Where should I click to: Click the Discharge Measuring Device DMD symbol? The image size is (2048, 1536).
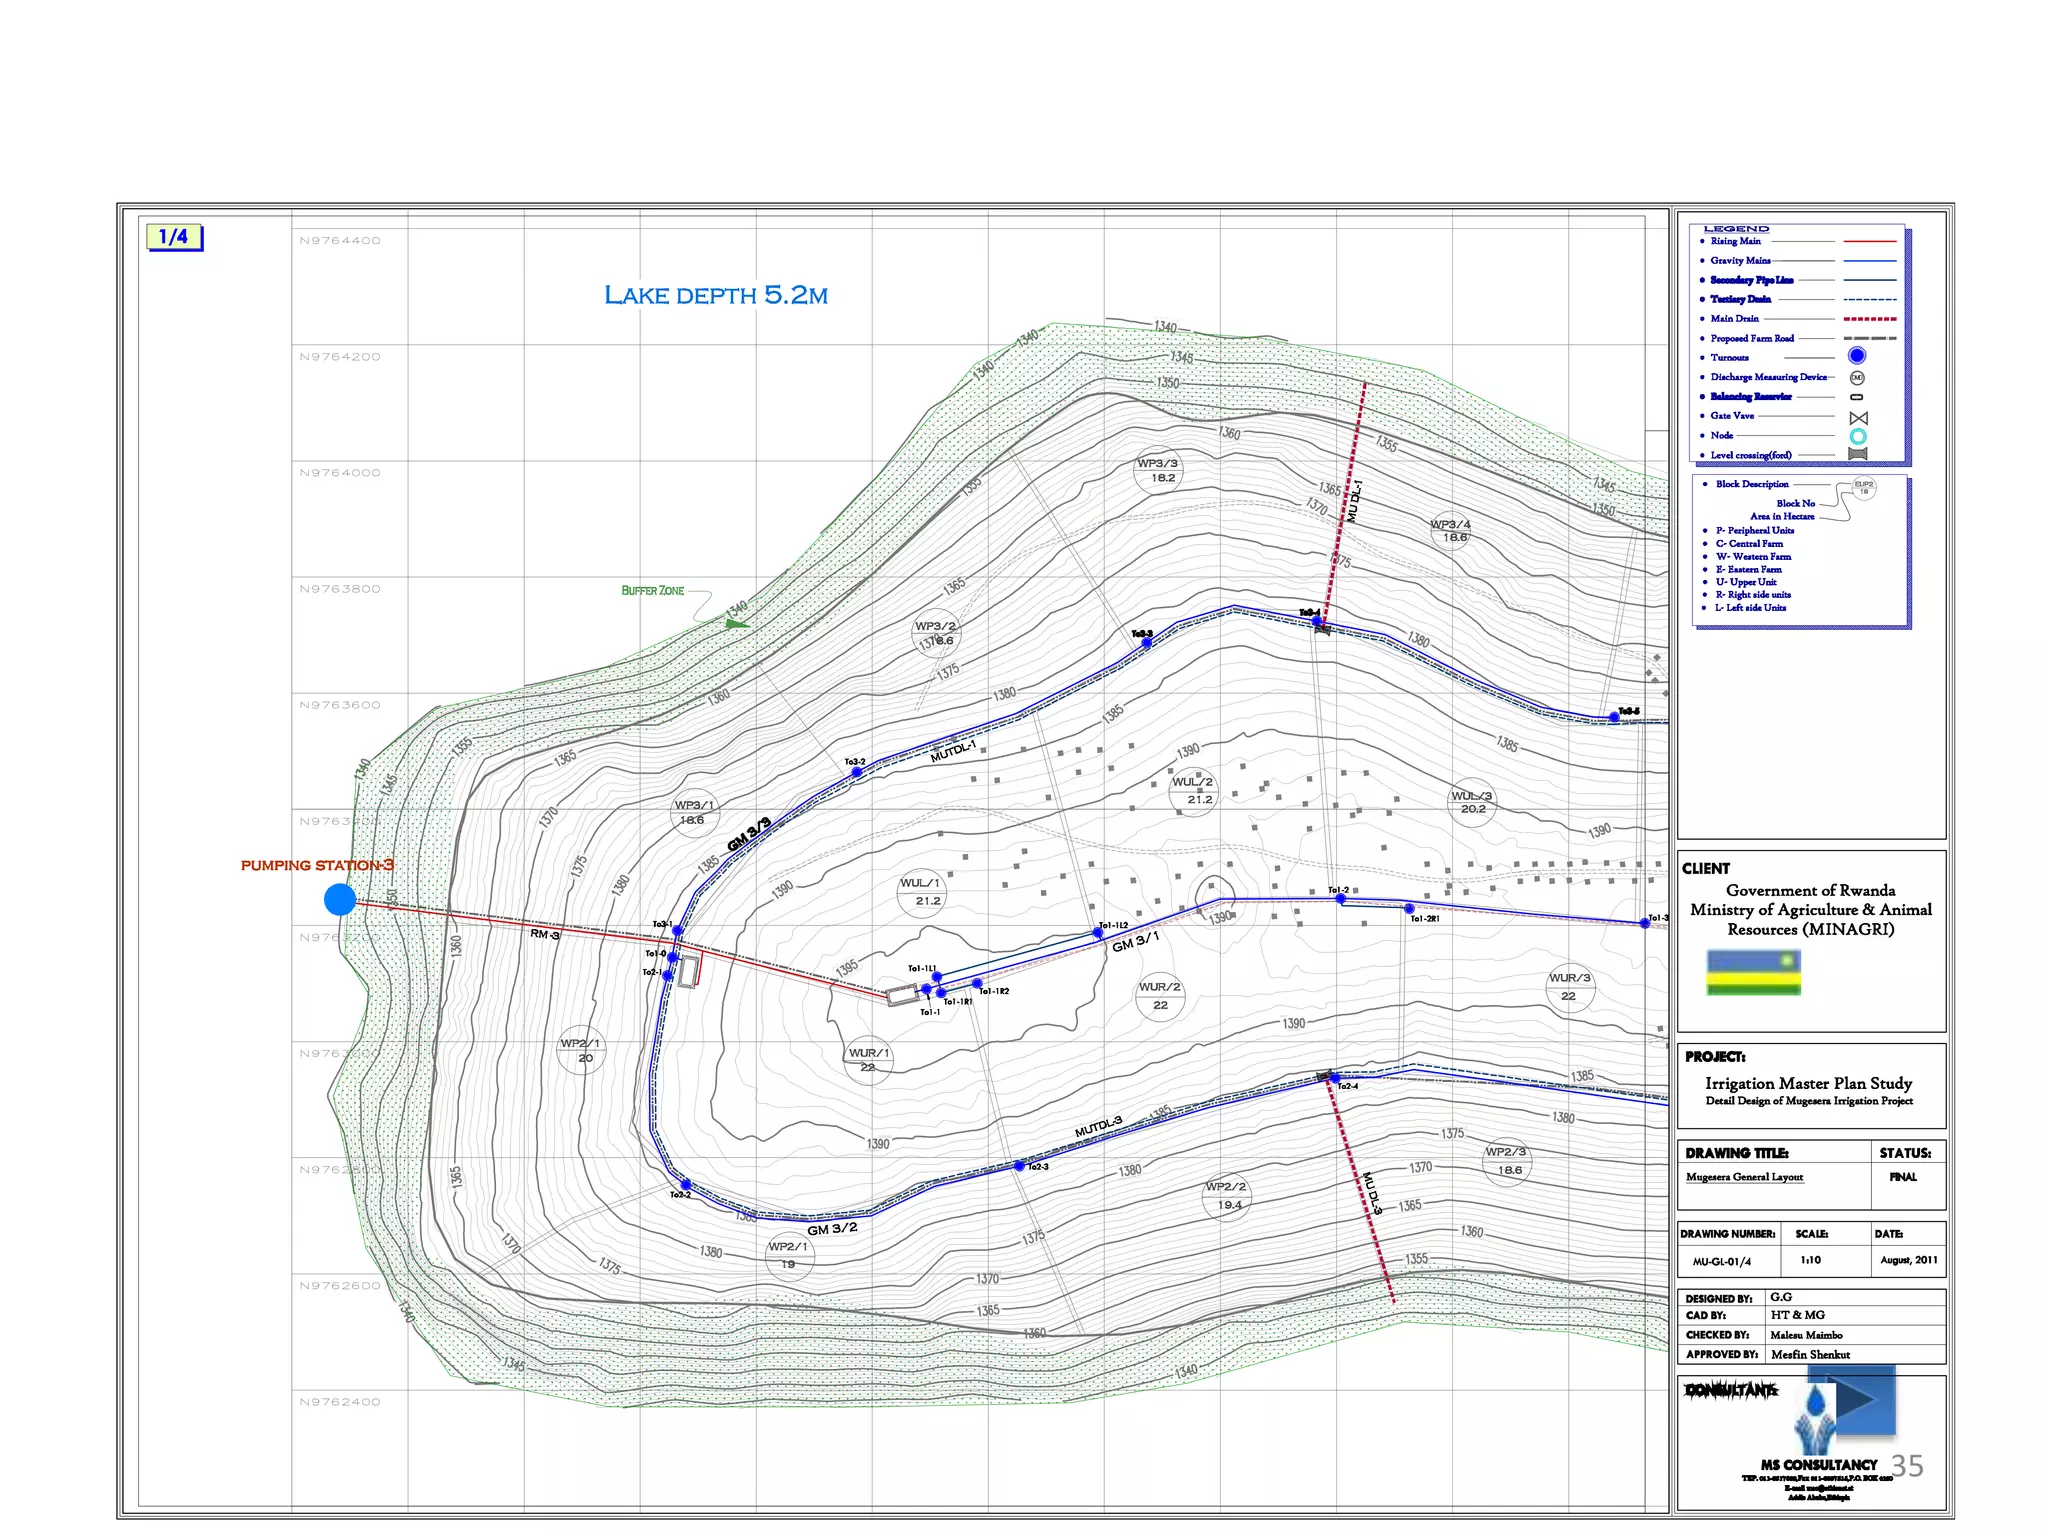tap(1857, 378)
